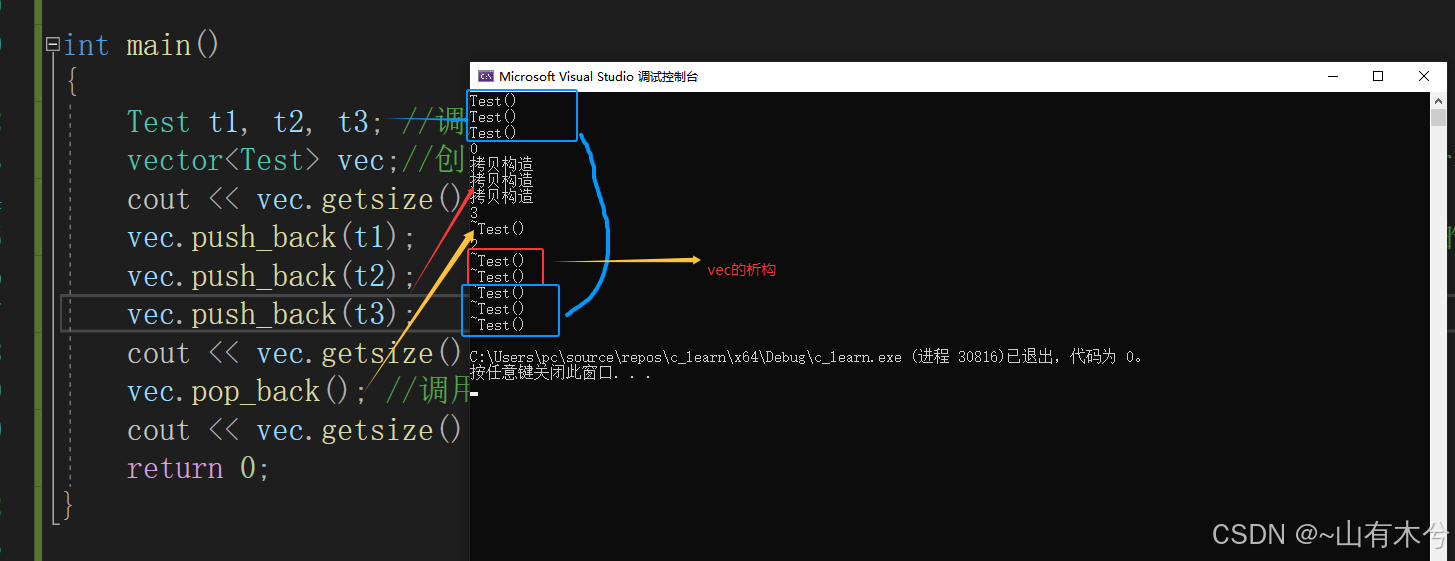The image size is (1455, 561).
Task: Click the 'vector<Test> vec;' declaration line
Action: [x=264, y=160]
